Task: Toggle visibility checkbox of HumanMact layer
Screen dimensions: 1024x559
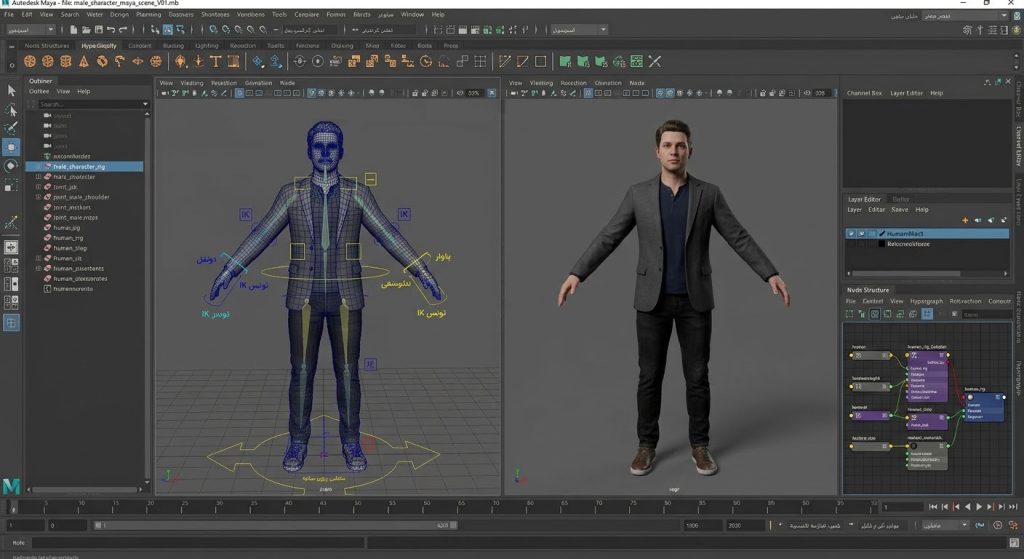Action: point(851,233)
